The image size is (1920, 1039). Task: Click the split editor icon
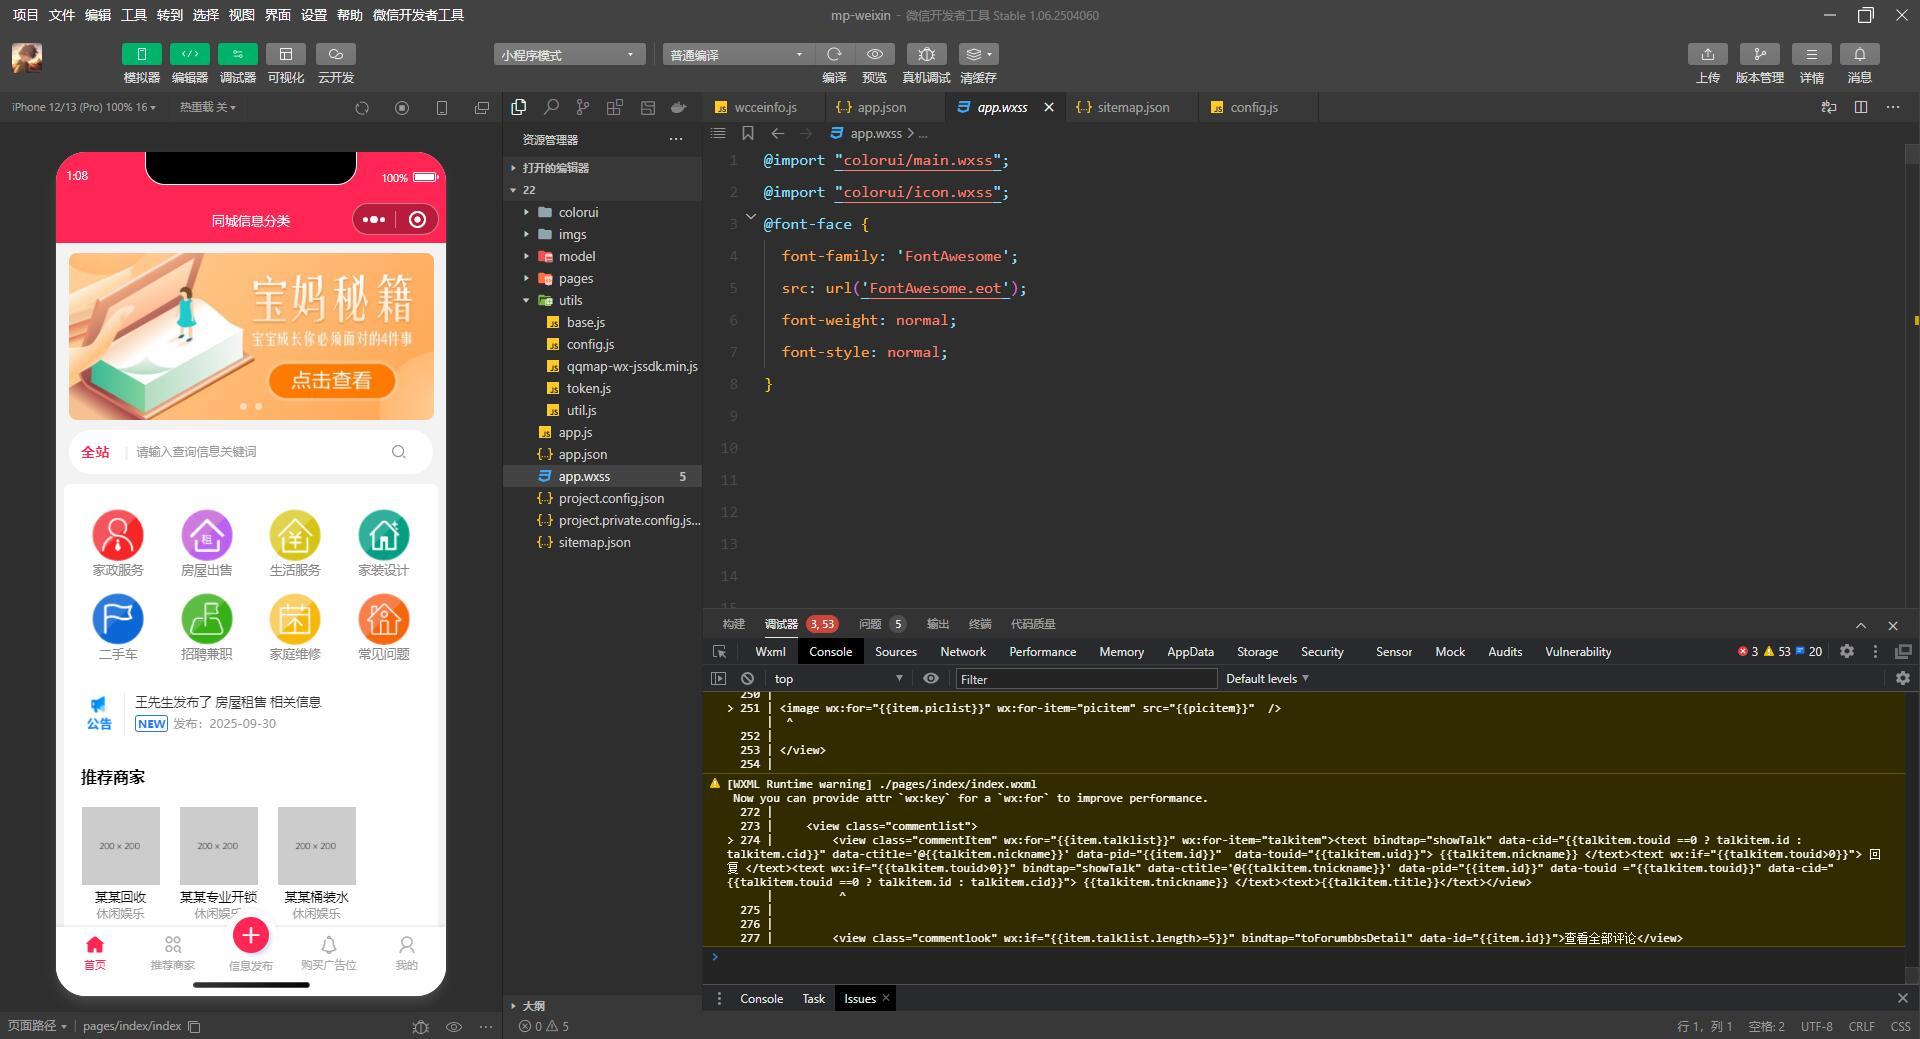point(1861,107)
